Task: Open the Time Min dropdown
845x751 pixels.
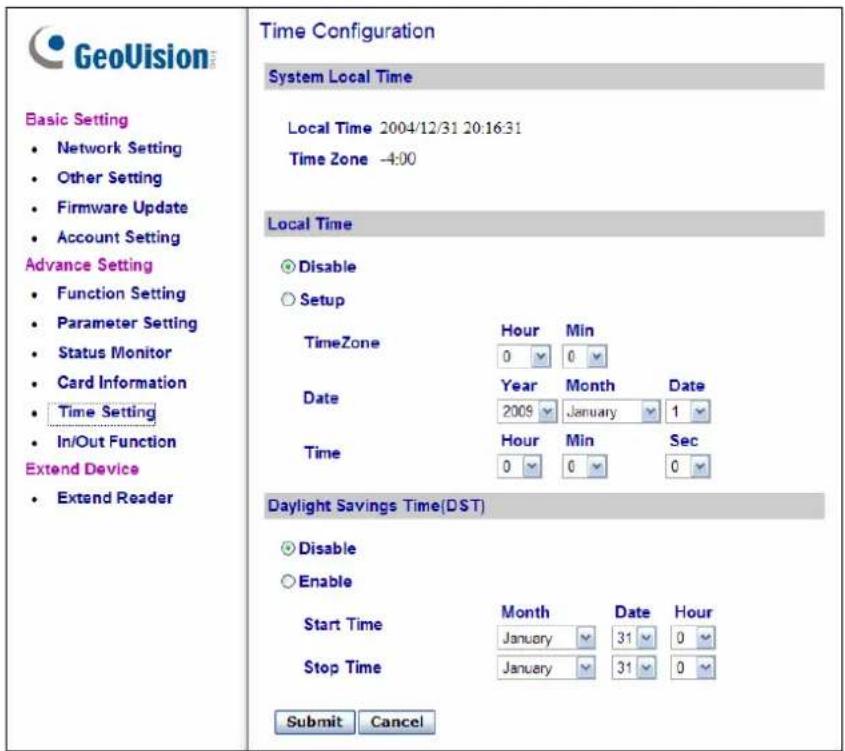Action: click(585, 467)
